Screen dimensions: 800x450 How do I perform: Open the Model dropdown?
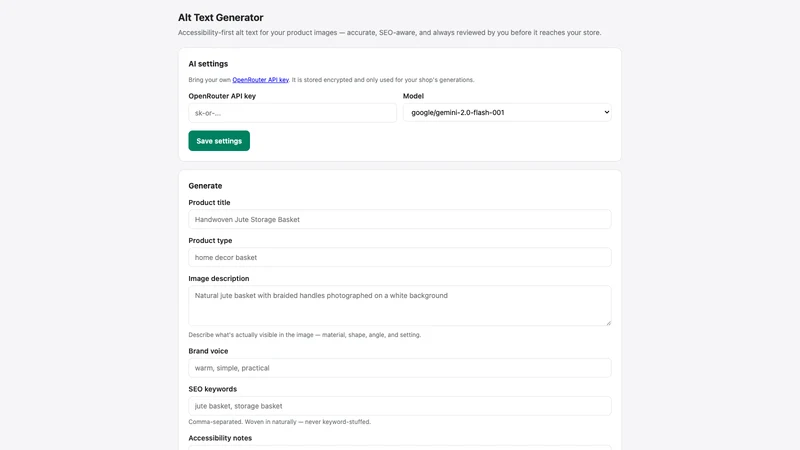[x=507, y=112]
